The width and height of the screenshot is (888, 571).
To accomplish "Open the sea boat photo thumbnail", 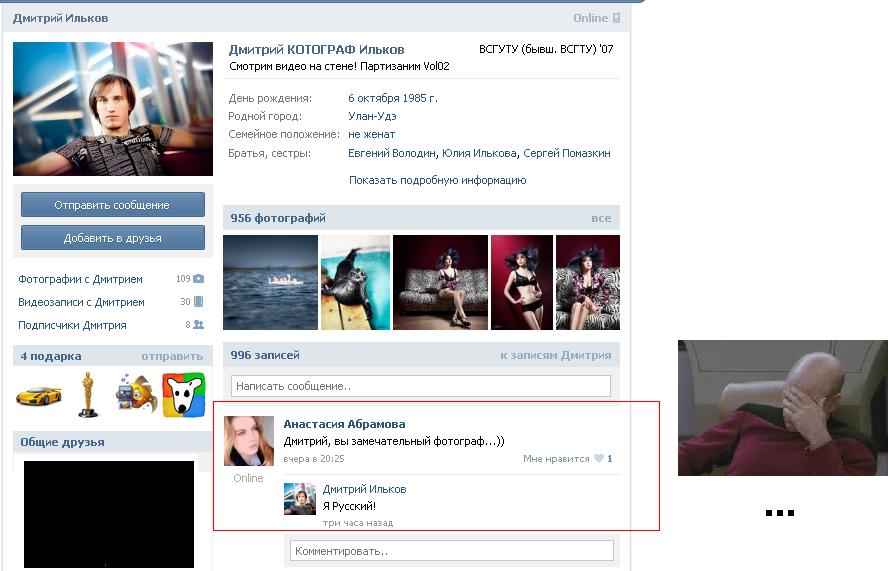I will point(270,282).
